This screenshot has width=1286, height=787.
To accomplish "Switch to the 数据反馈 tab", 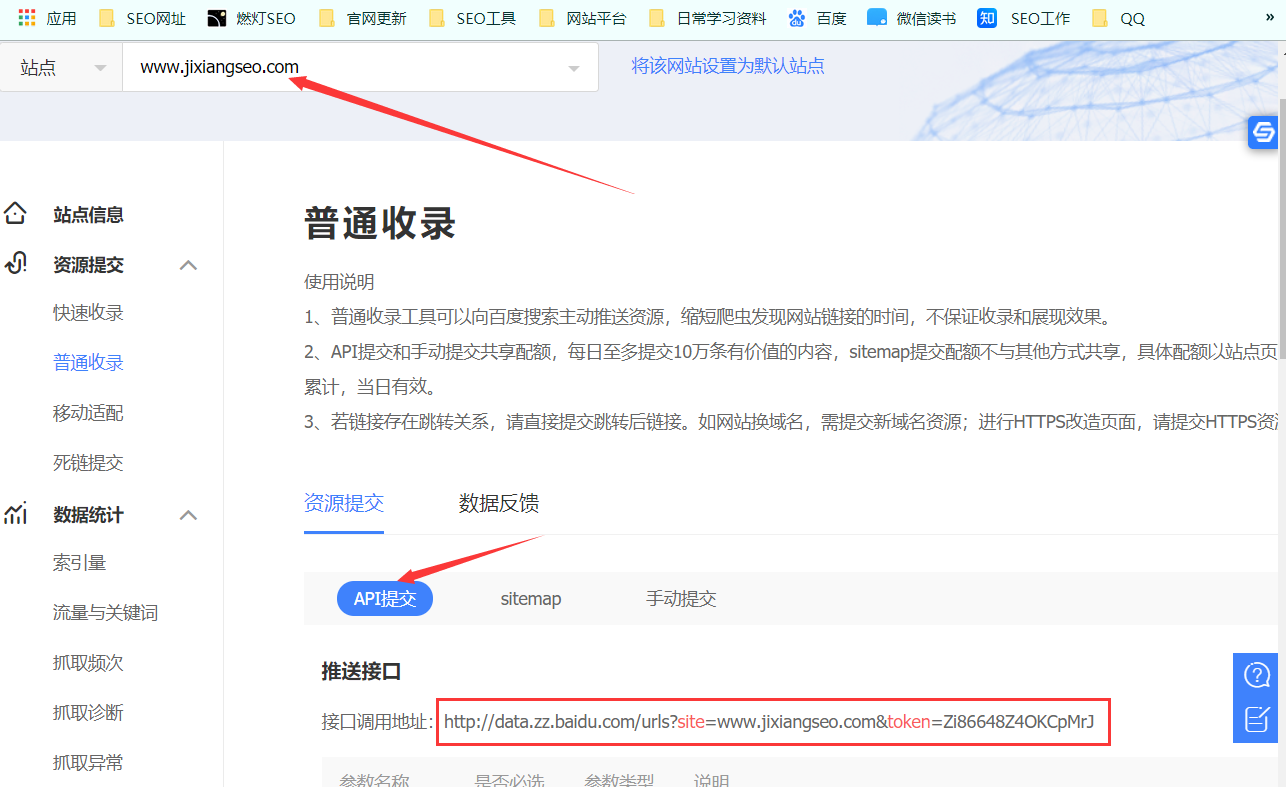I will (x=499, y=503).
